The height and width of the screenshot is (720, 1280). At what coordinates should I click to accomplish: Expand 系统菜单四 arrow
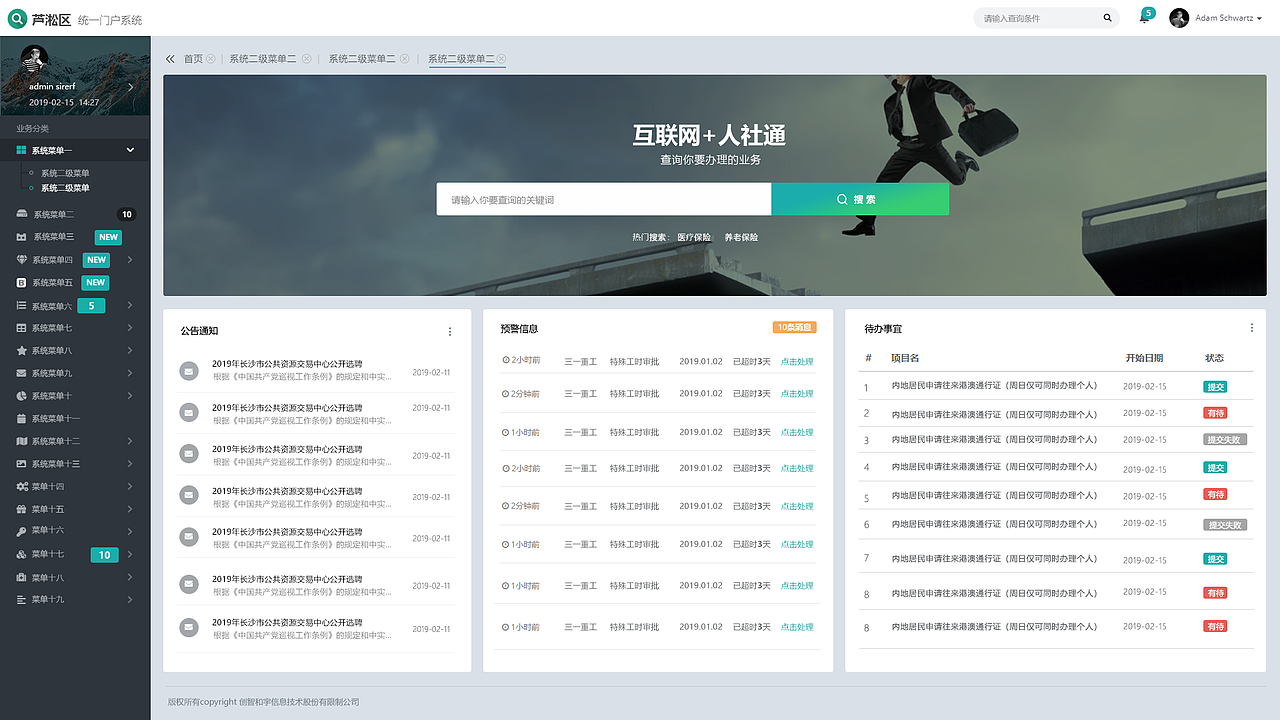pyautogui.click(x=130, y=260)
